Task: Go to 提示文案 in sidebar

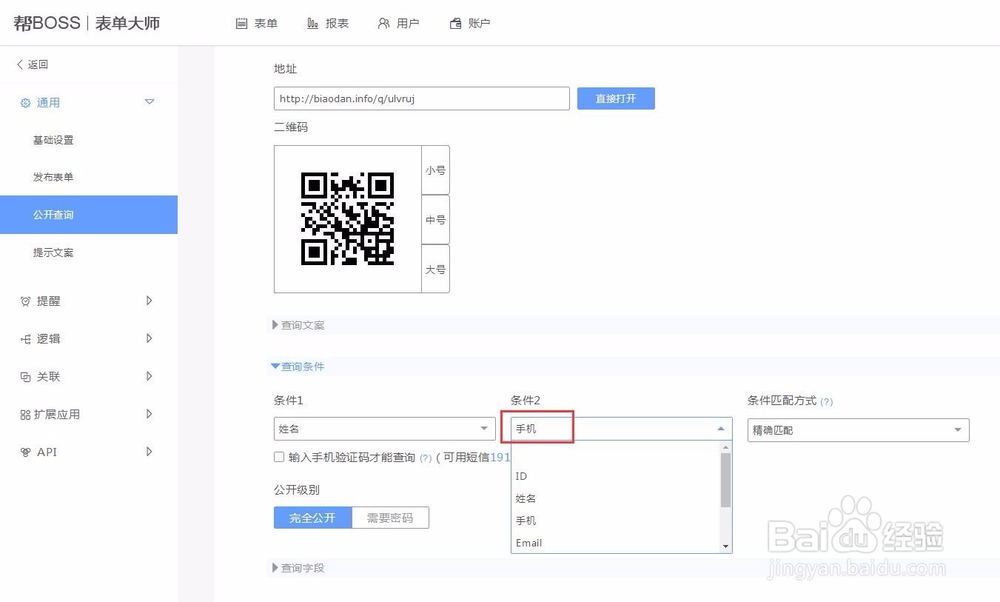Action: tap(54, 253)
